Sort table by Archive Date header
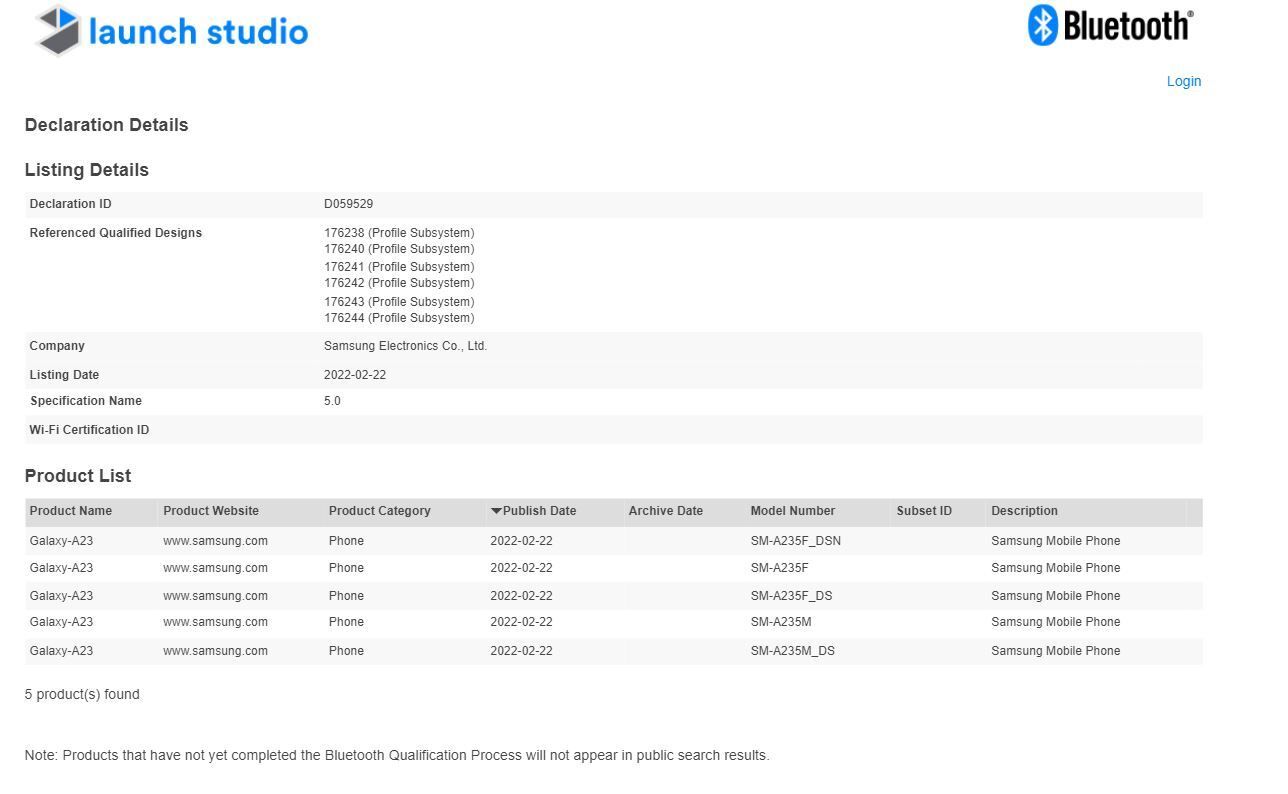The image size is (1288, 794). coord(665,511)
